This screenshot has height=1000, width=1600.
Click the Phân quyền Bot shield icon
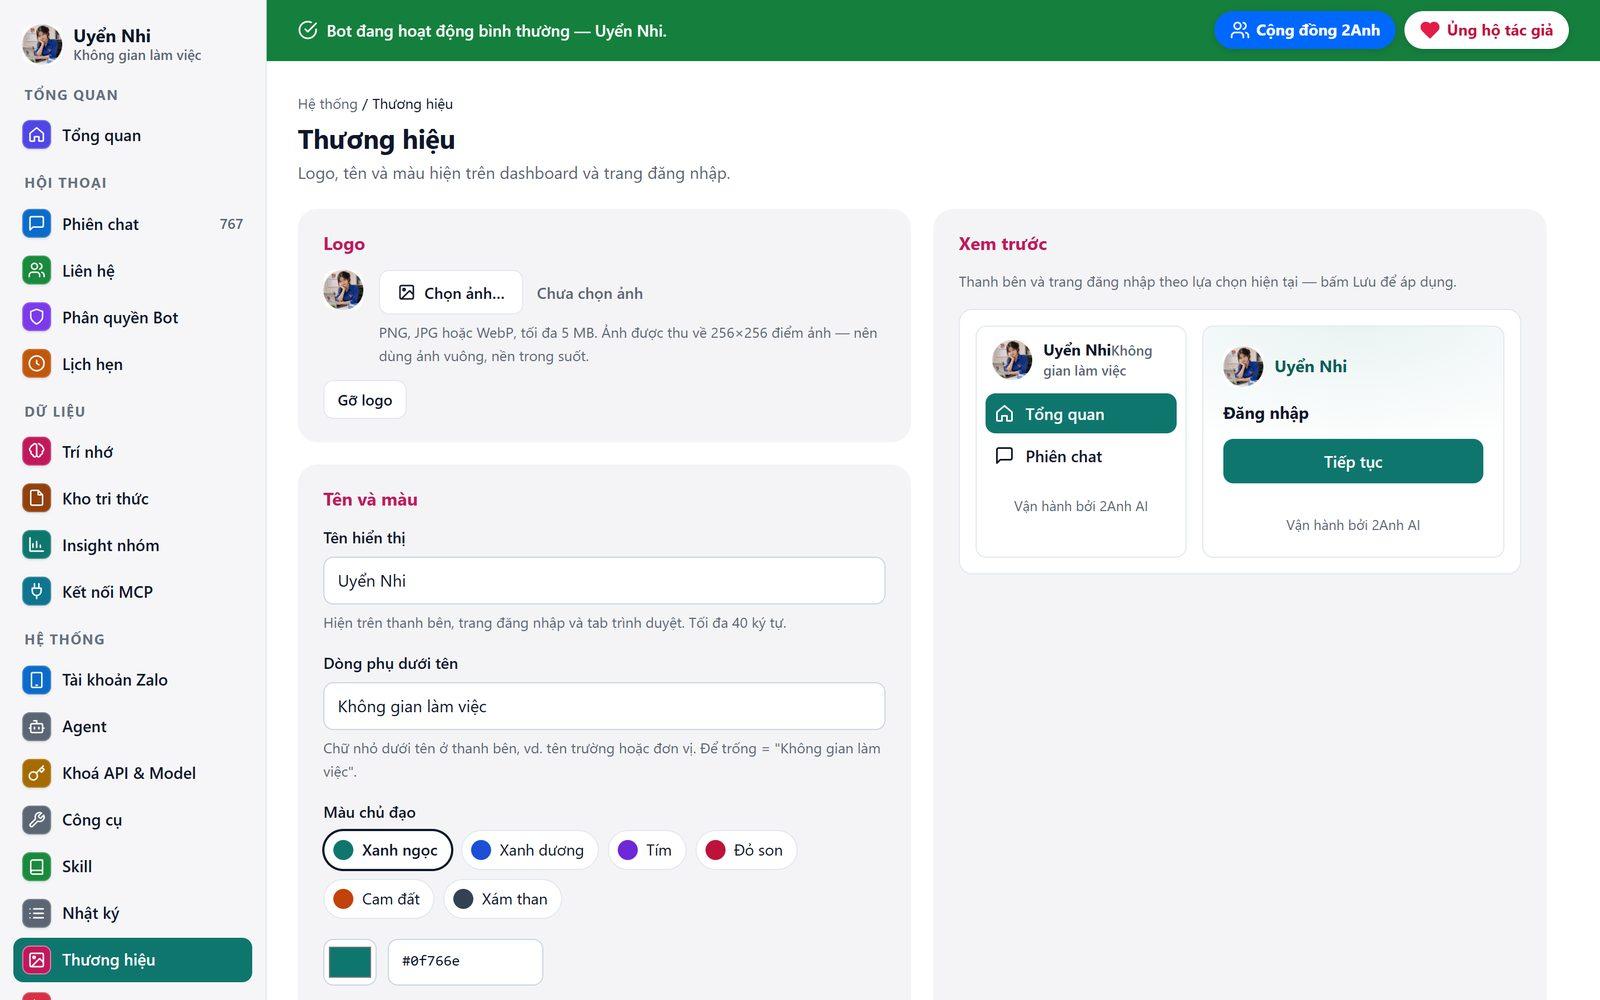click(x=37, y=318)
